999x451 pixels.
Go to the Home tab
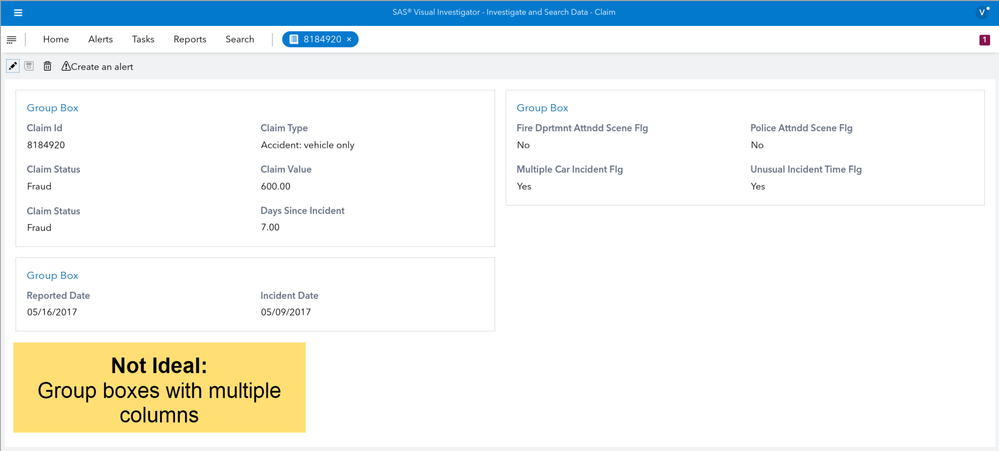coord(56,40)
